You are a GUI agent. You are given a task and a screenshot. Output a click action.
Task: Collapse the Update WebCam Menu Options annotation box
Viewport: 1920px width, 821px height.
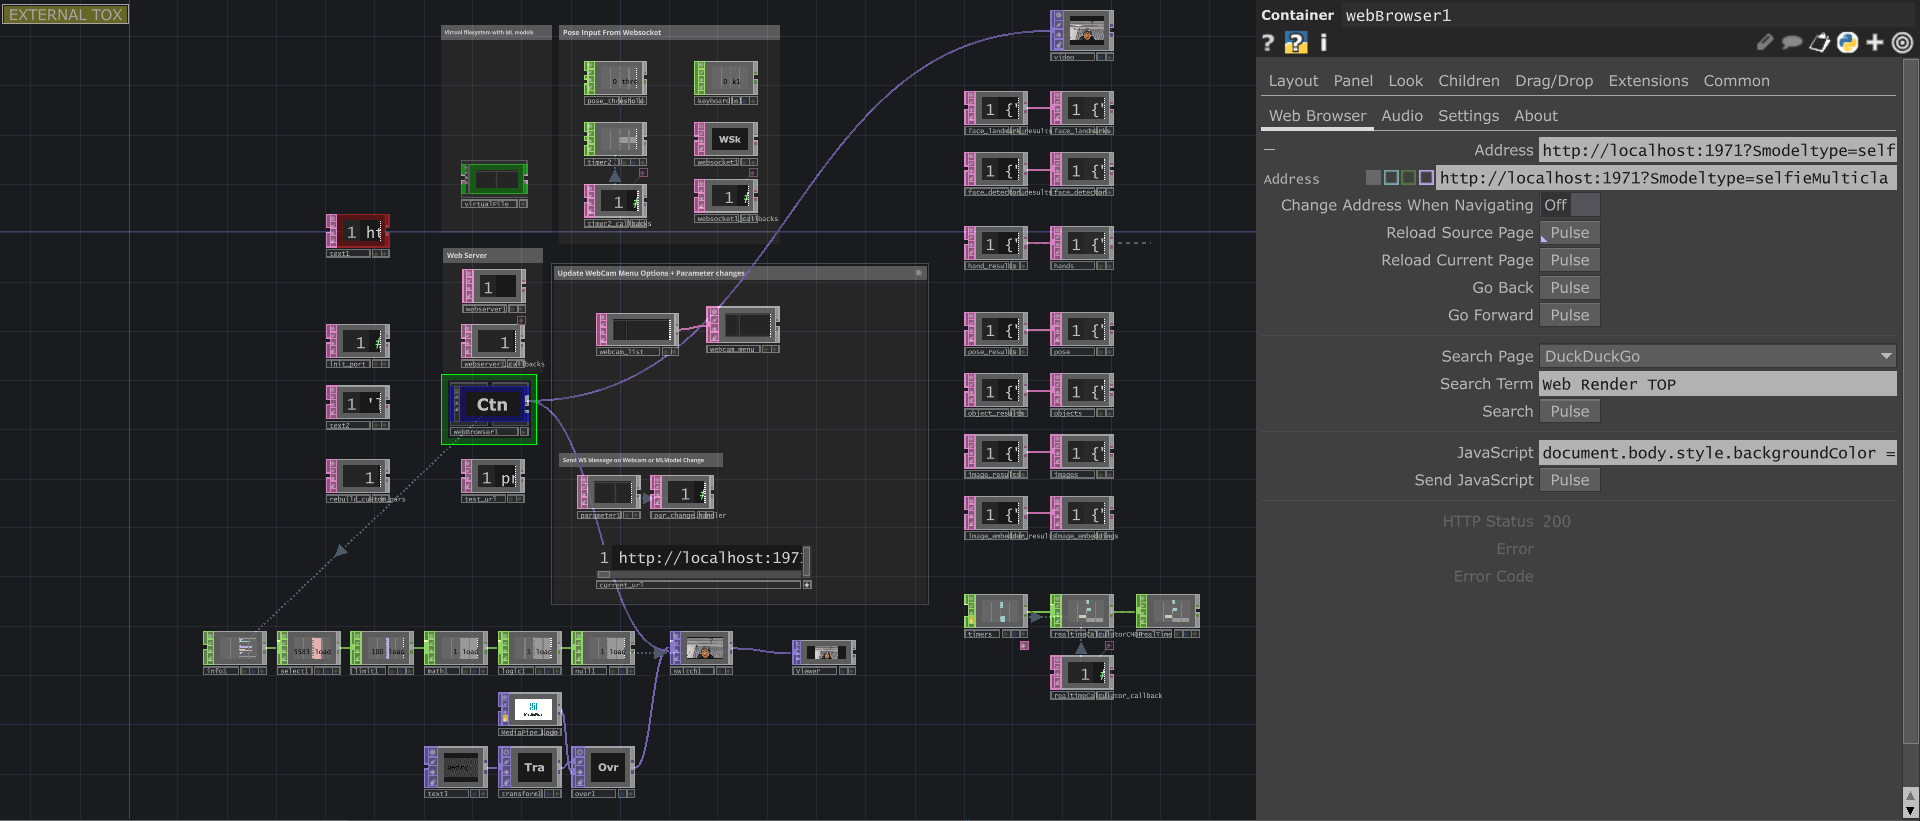[x=919, y=273]
